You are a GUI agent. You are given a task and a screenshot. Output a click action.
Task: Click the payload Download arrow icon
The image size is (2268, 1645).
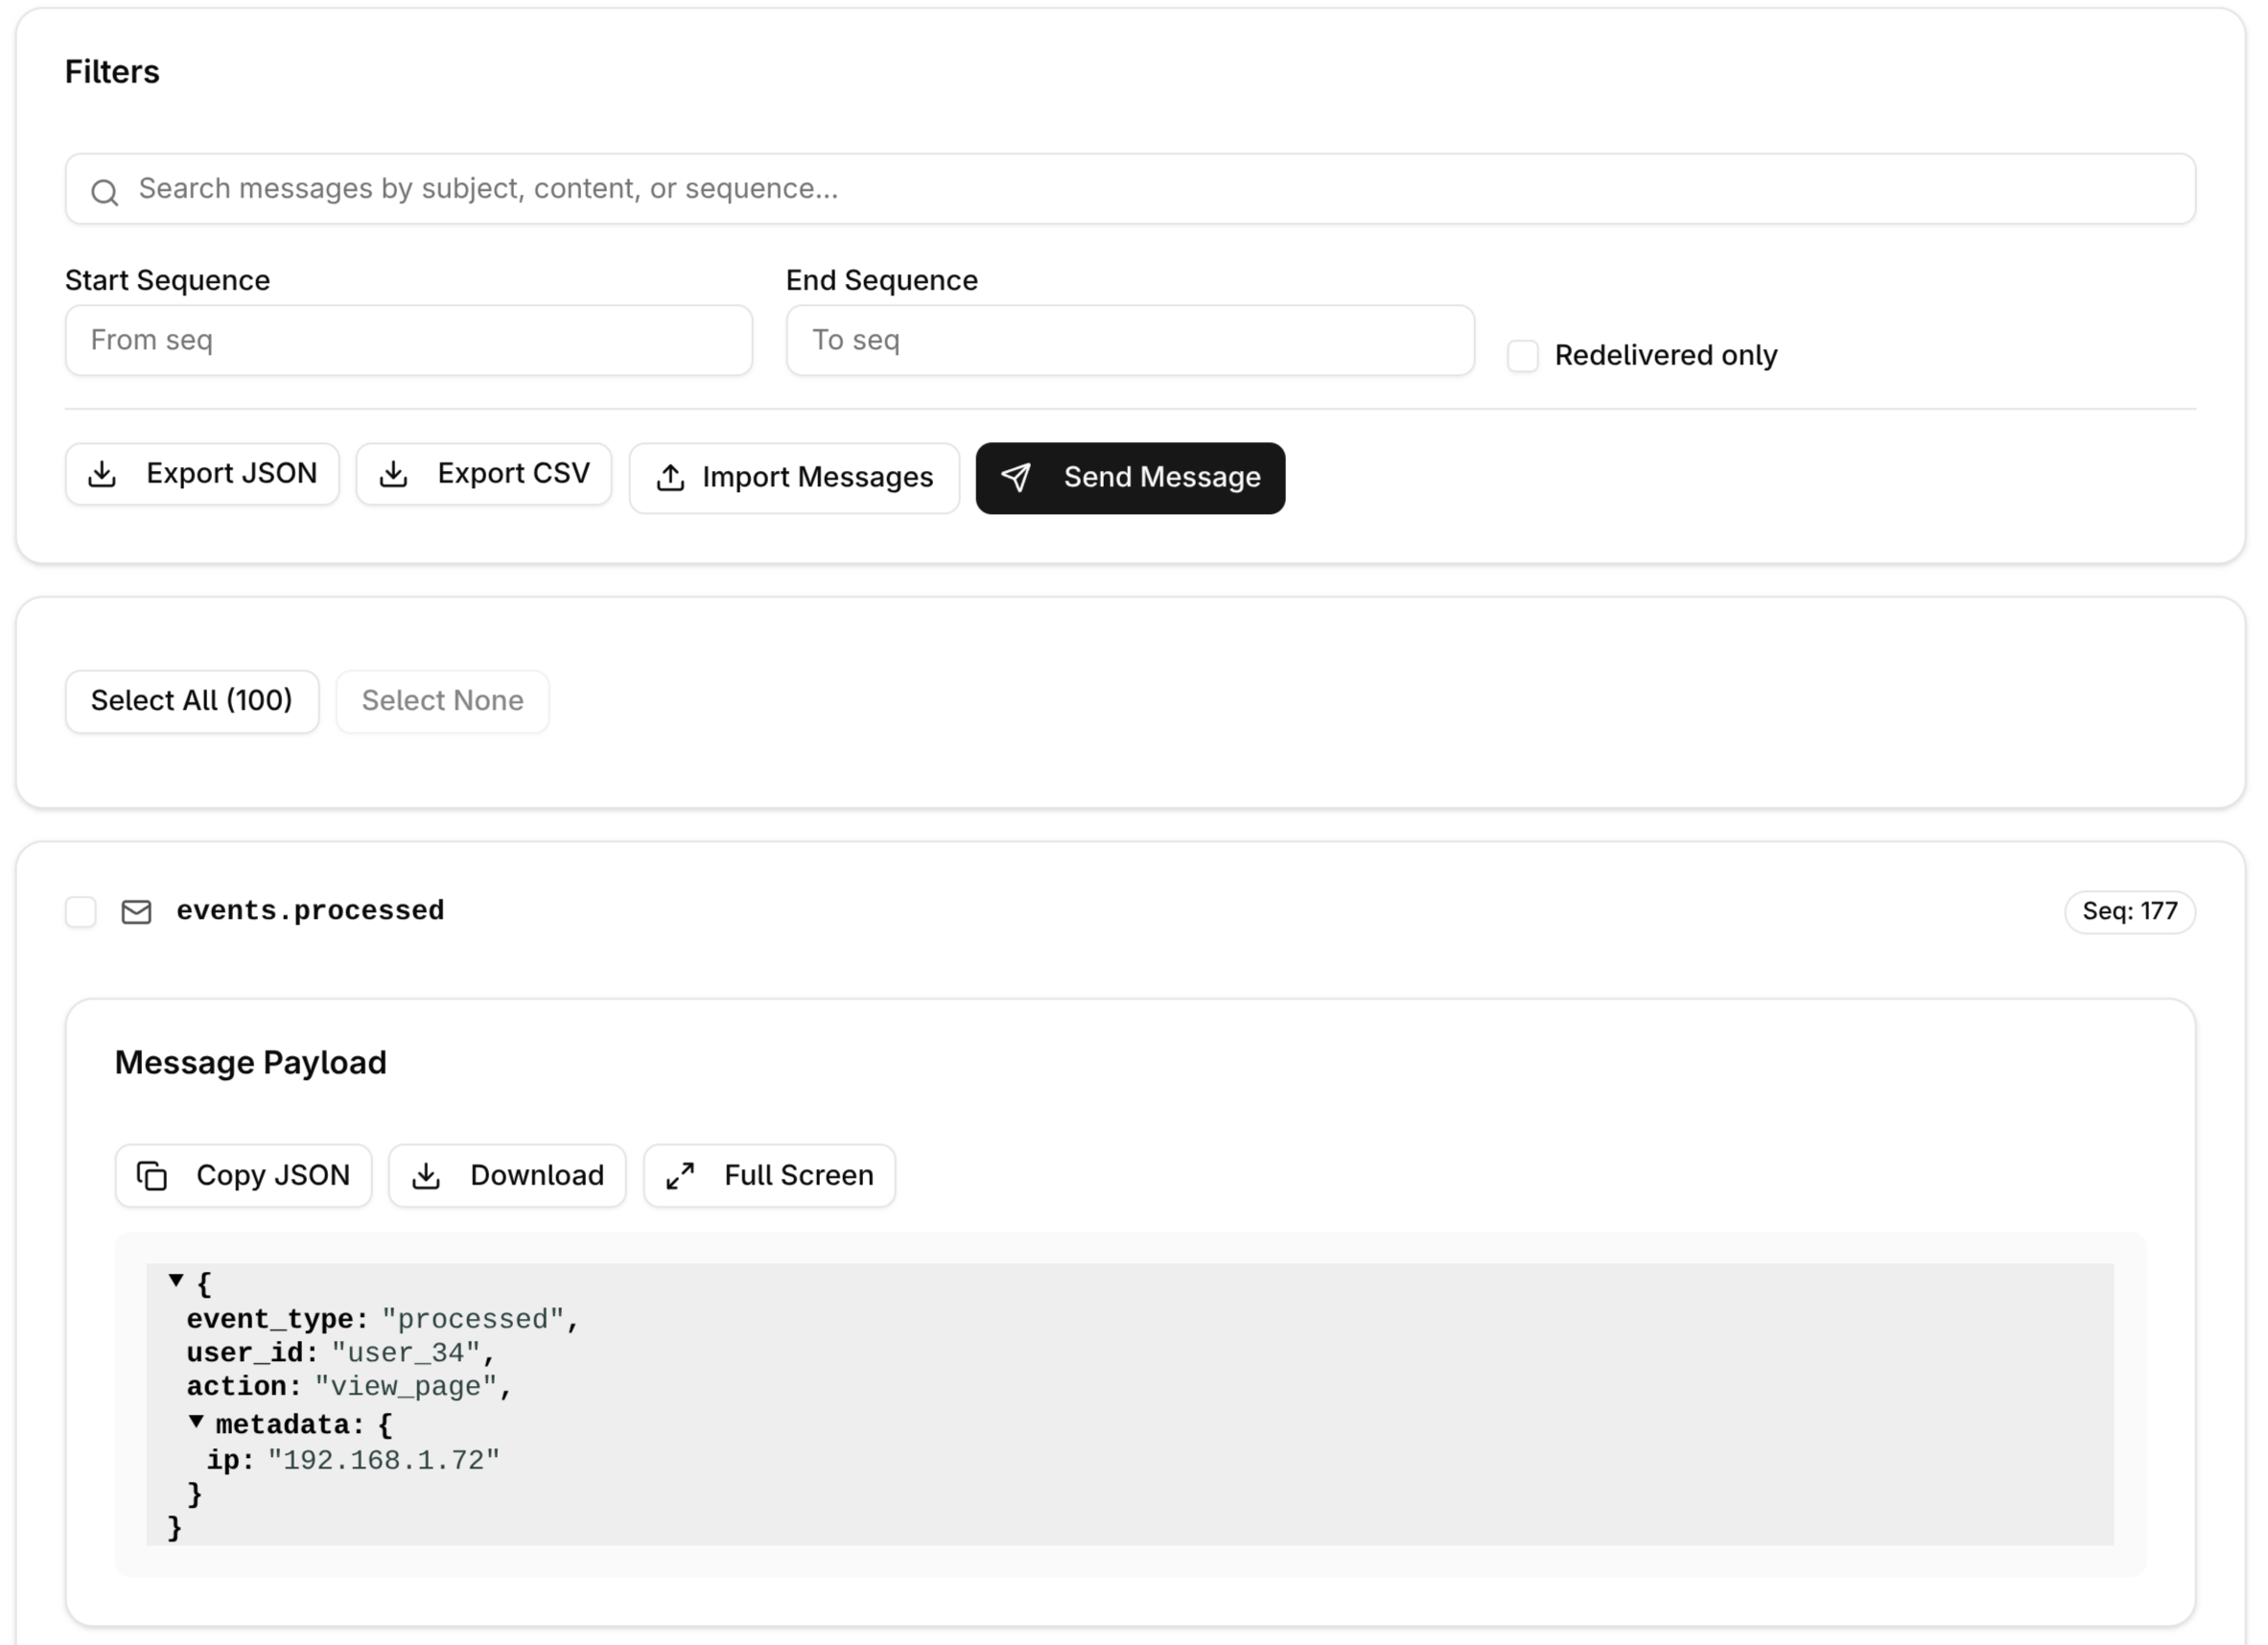[x=426, y=1176]
